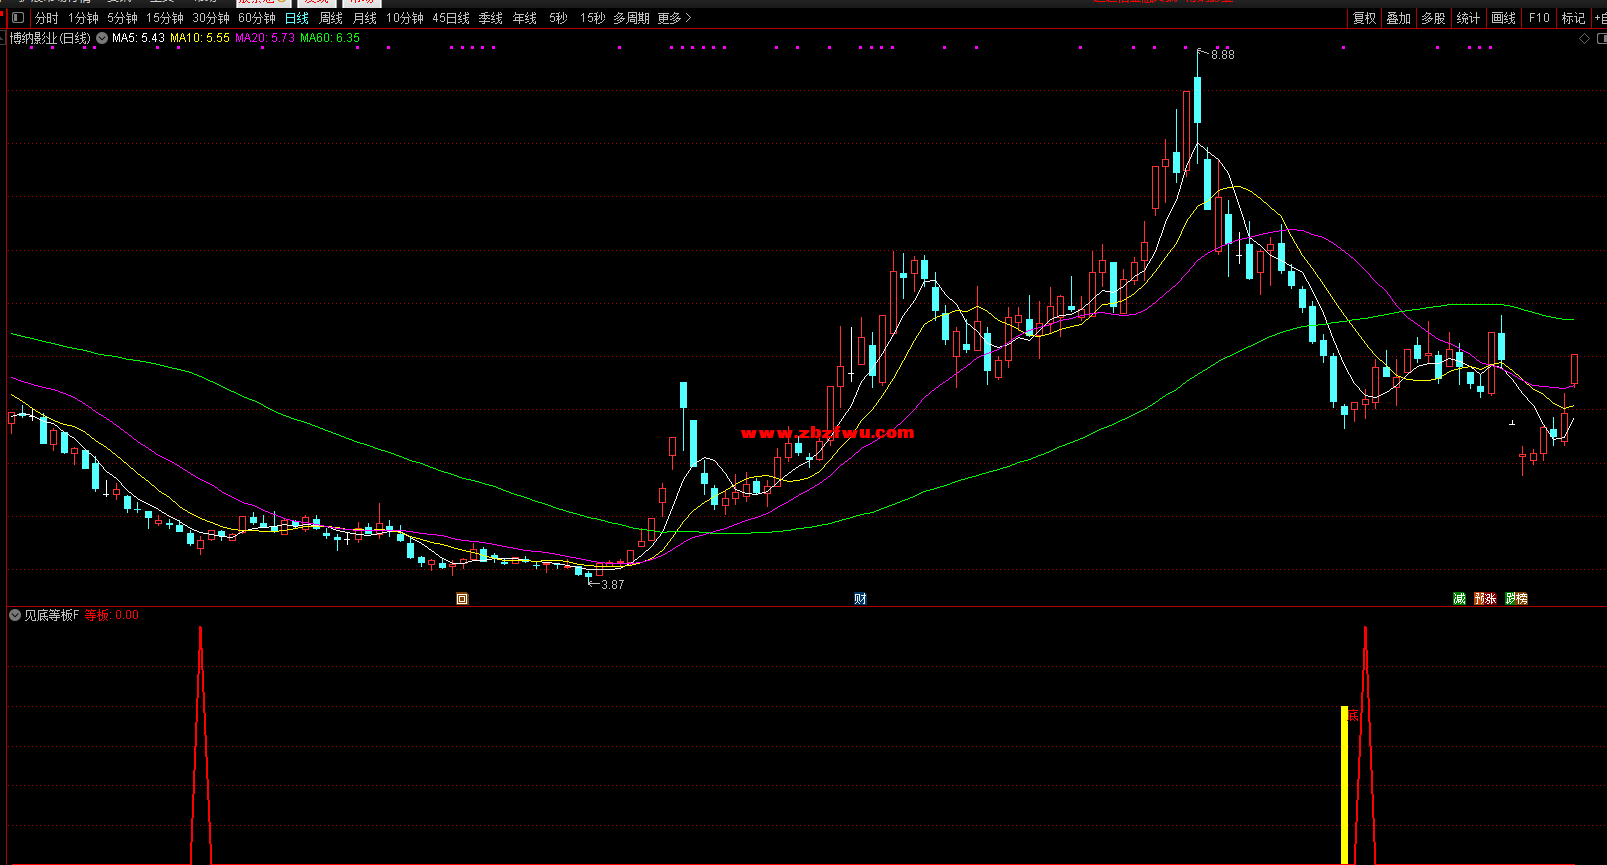Click the MA10: 5.55 indicator value
Screen dimensions: 1607x865
click(x=200, y=38)
